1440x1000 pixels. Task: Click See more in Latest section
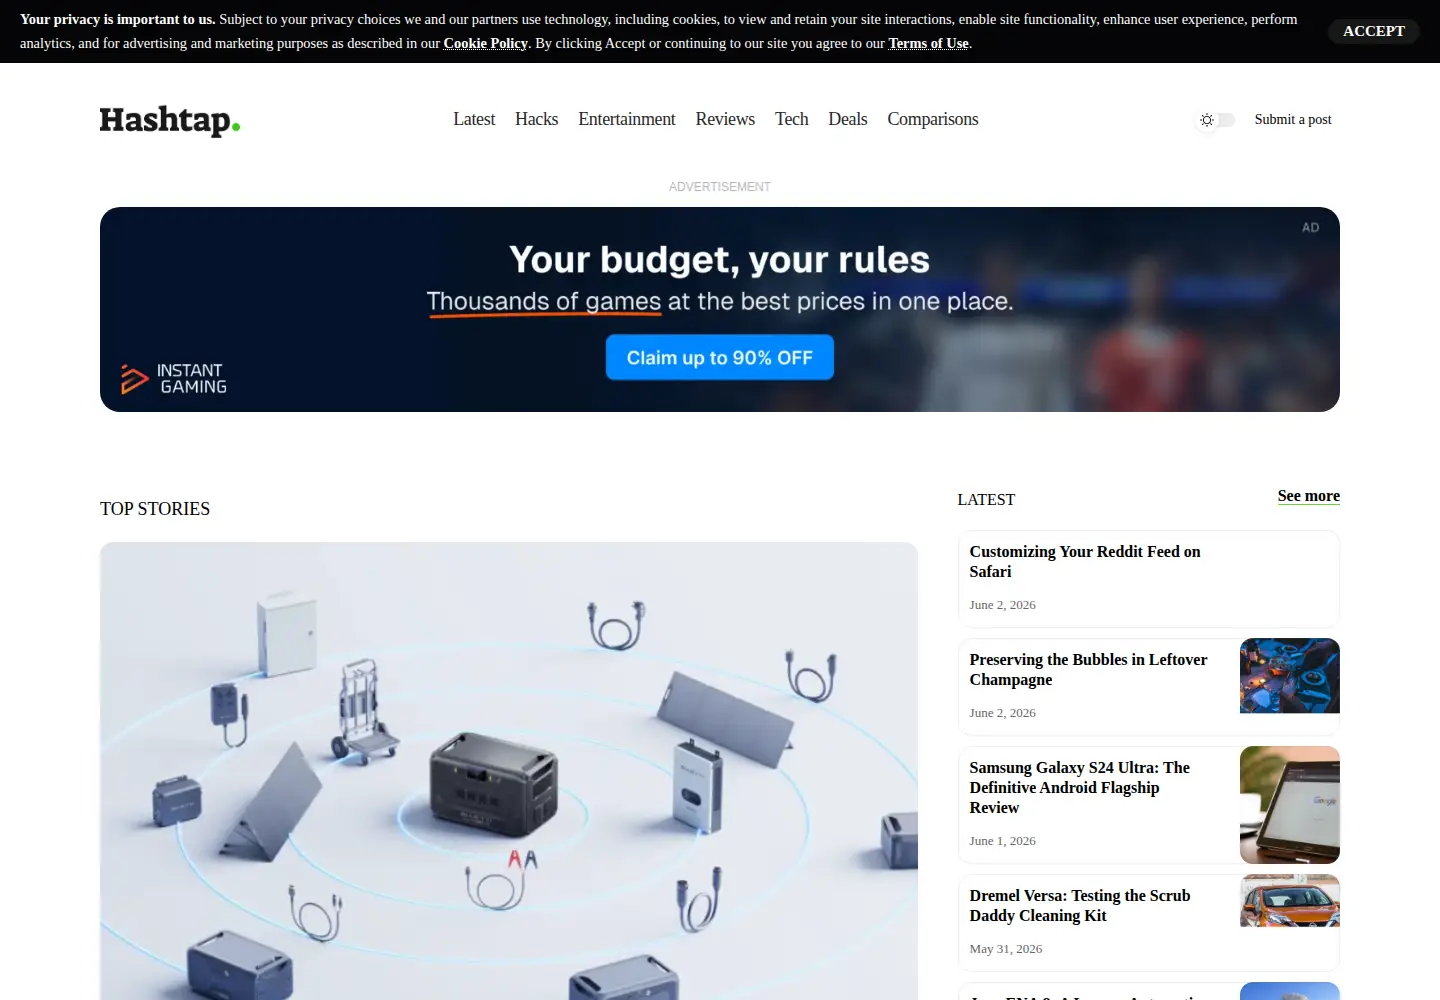point(1308,496)
